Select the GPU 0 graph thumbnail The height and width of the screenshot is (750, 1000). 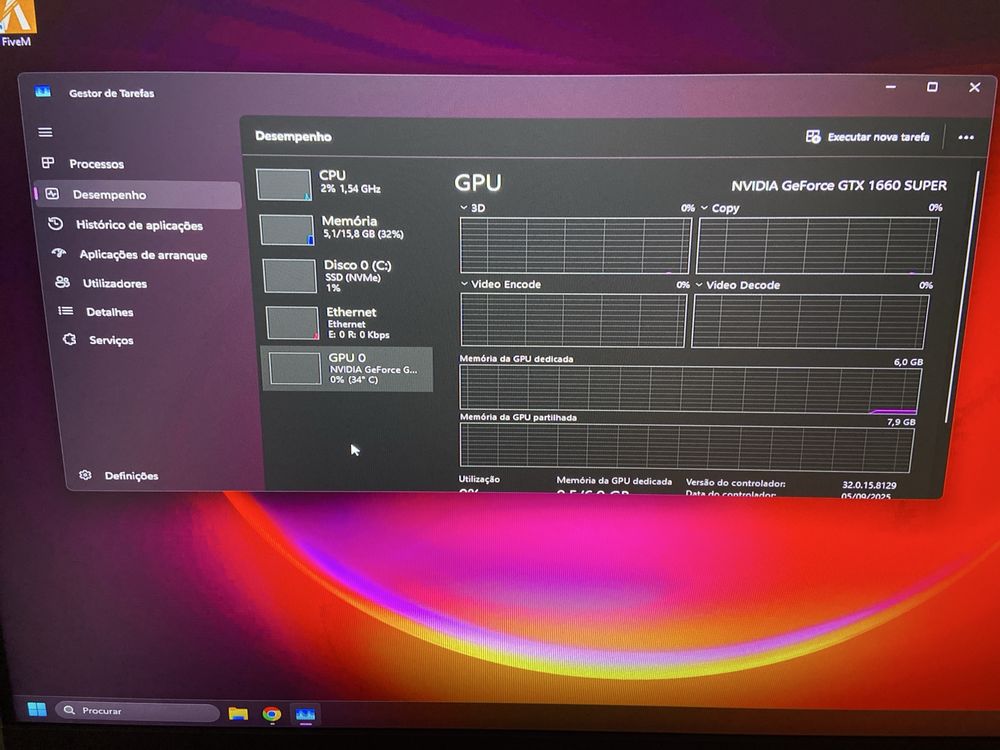295,368
